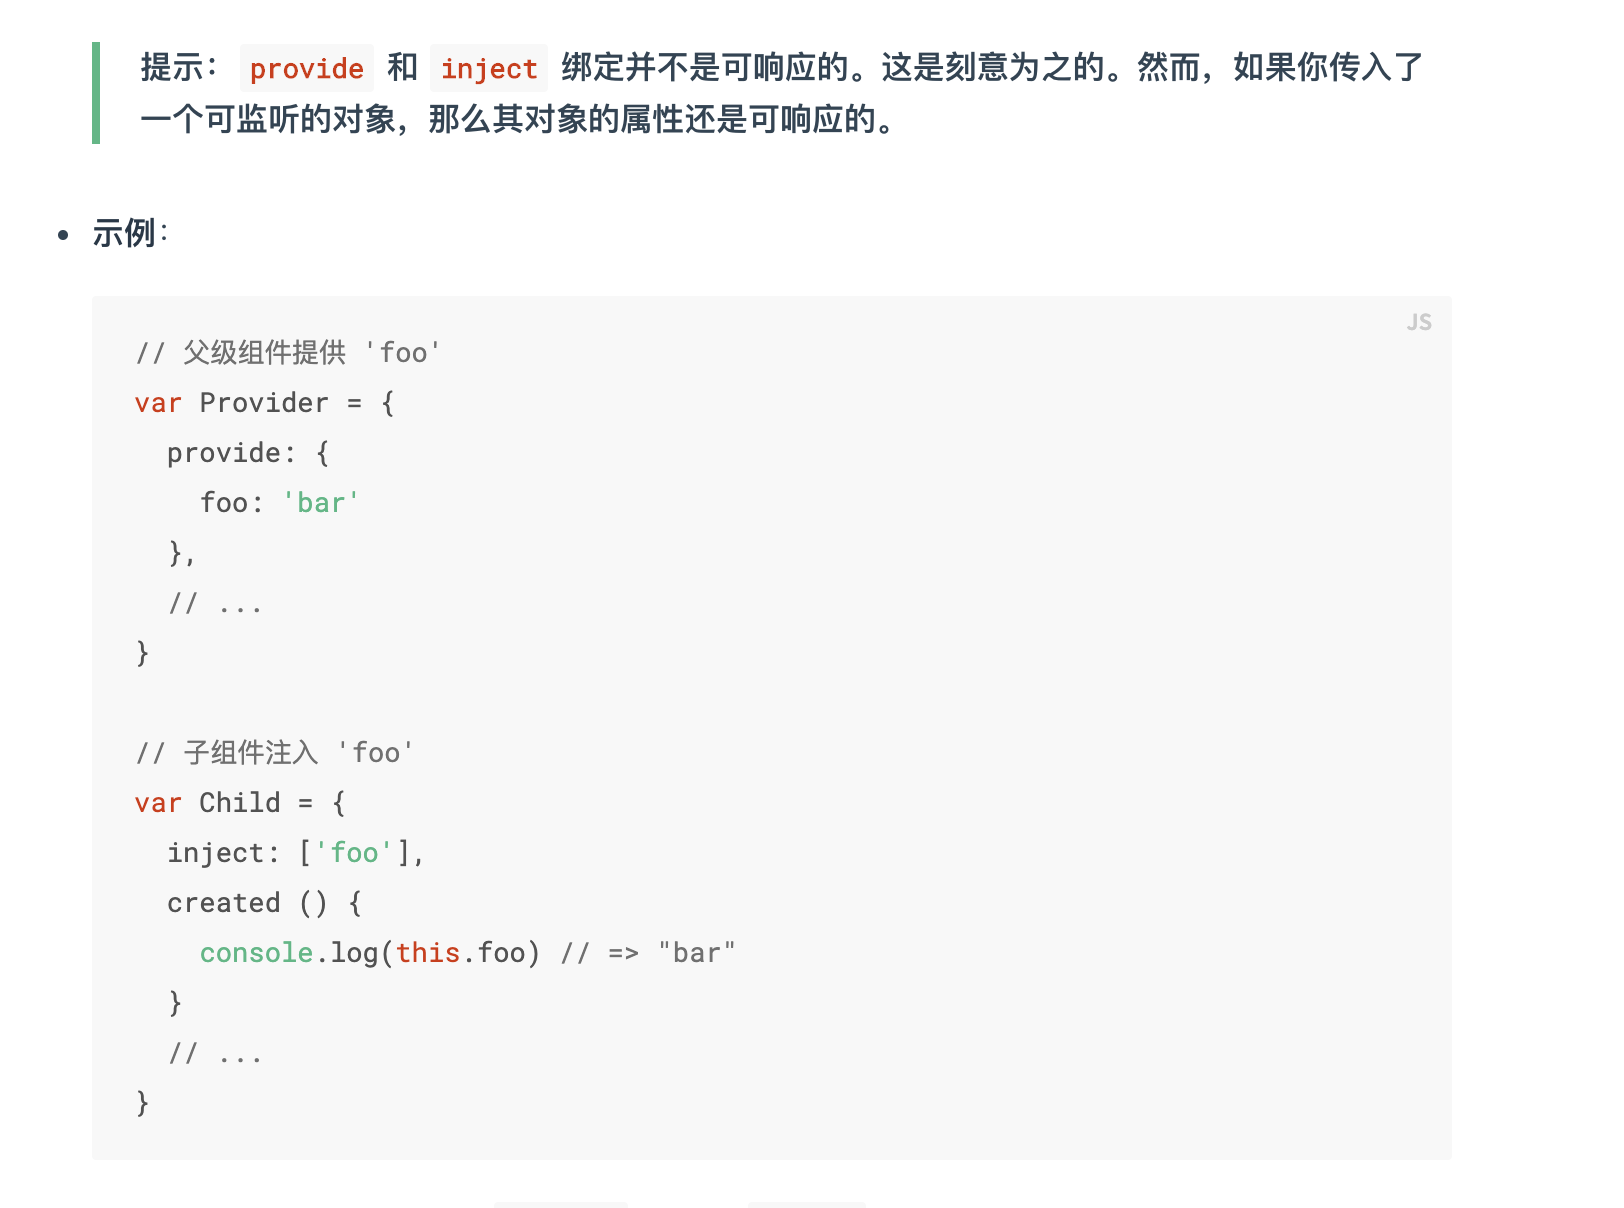Click the comment '子组件注入' in the code

pyautogui.click(x=251, y=753)
